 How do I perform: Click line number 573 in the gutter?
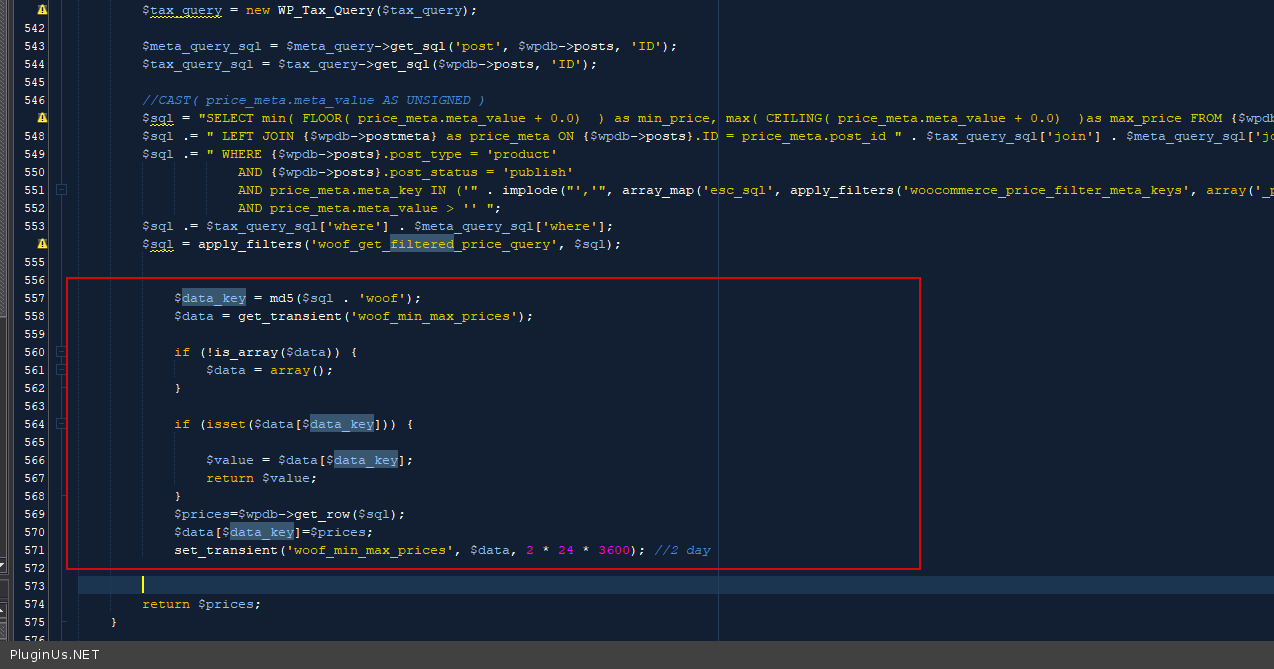[x=33, y=586]
